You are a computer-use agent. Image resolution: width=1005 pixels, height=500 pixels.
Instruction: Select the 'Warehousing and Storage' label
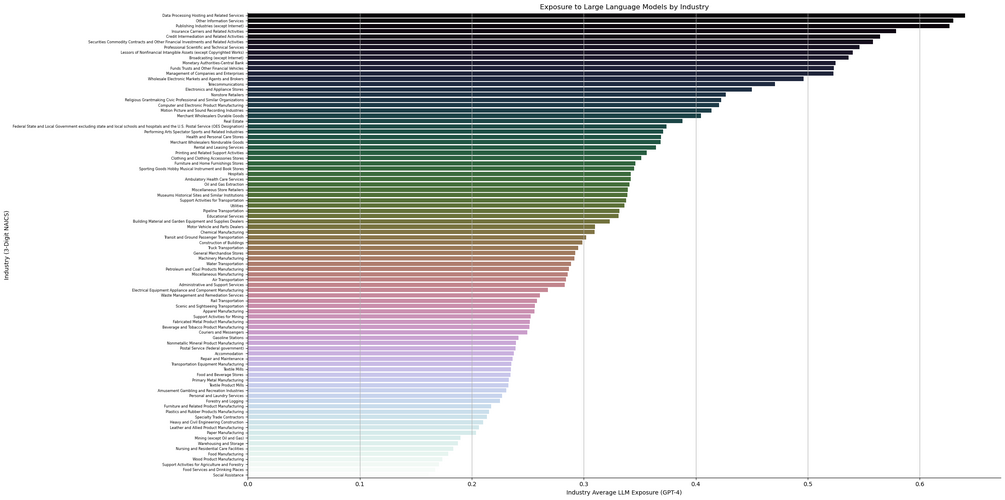point(222,444)
